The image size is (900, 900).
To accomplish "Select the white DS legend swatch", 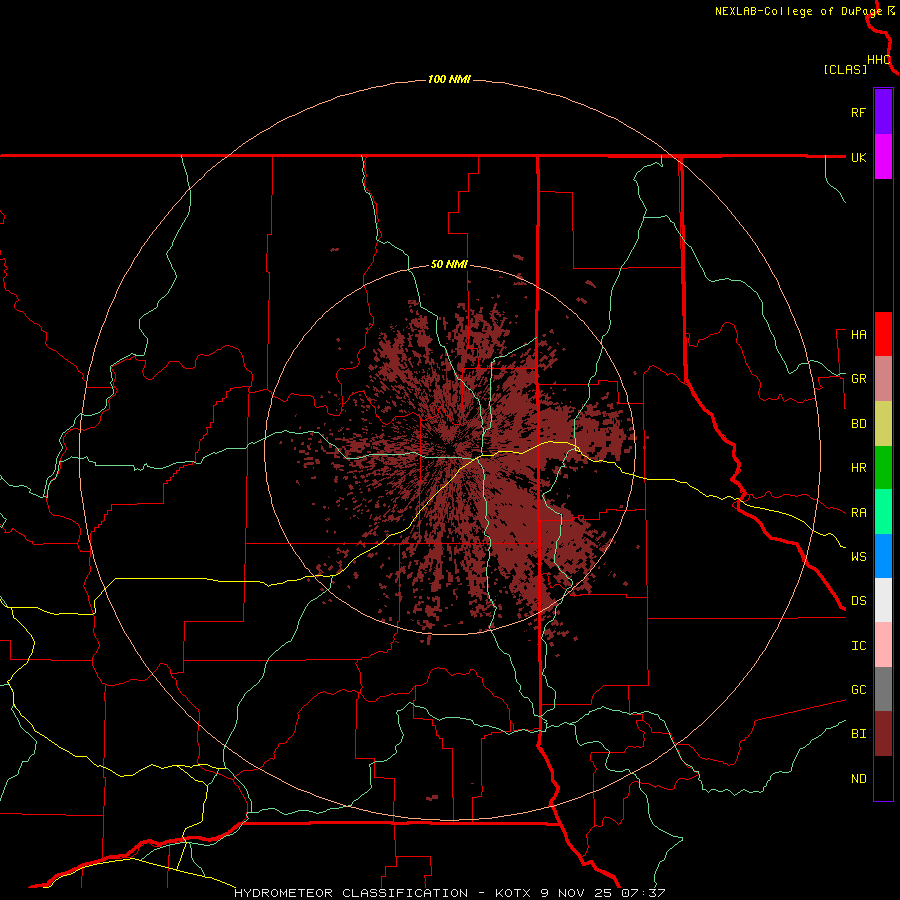I will pyautogui.click(x=883, y=600).
